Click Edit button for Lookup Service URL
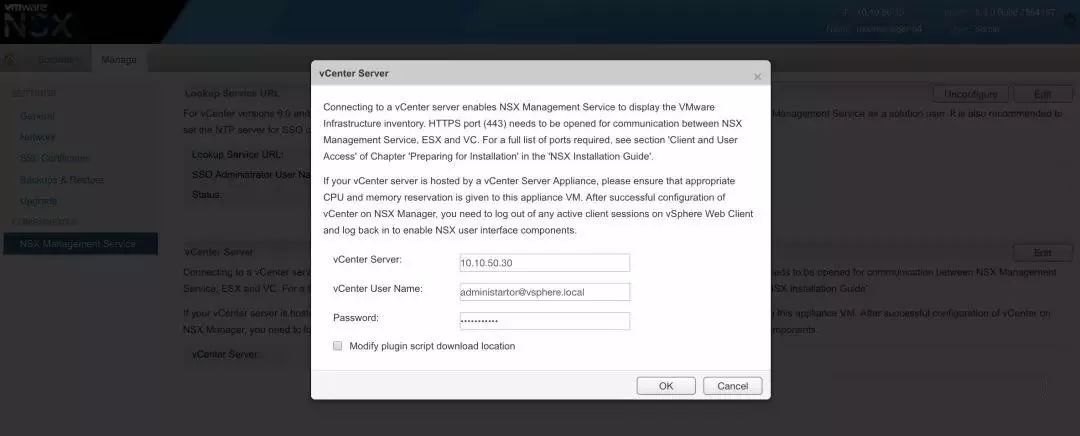Viewport: 1080px width, 436px height. (x=1043, y=94)
